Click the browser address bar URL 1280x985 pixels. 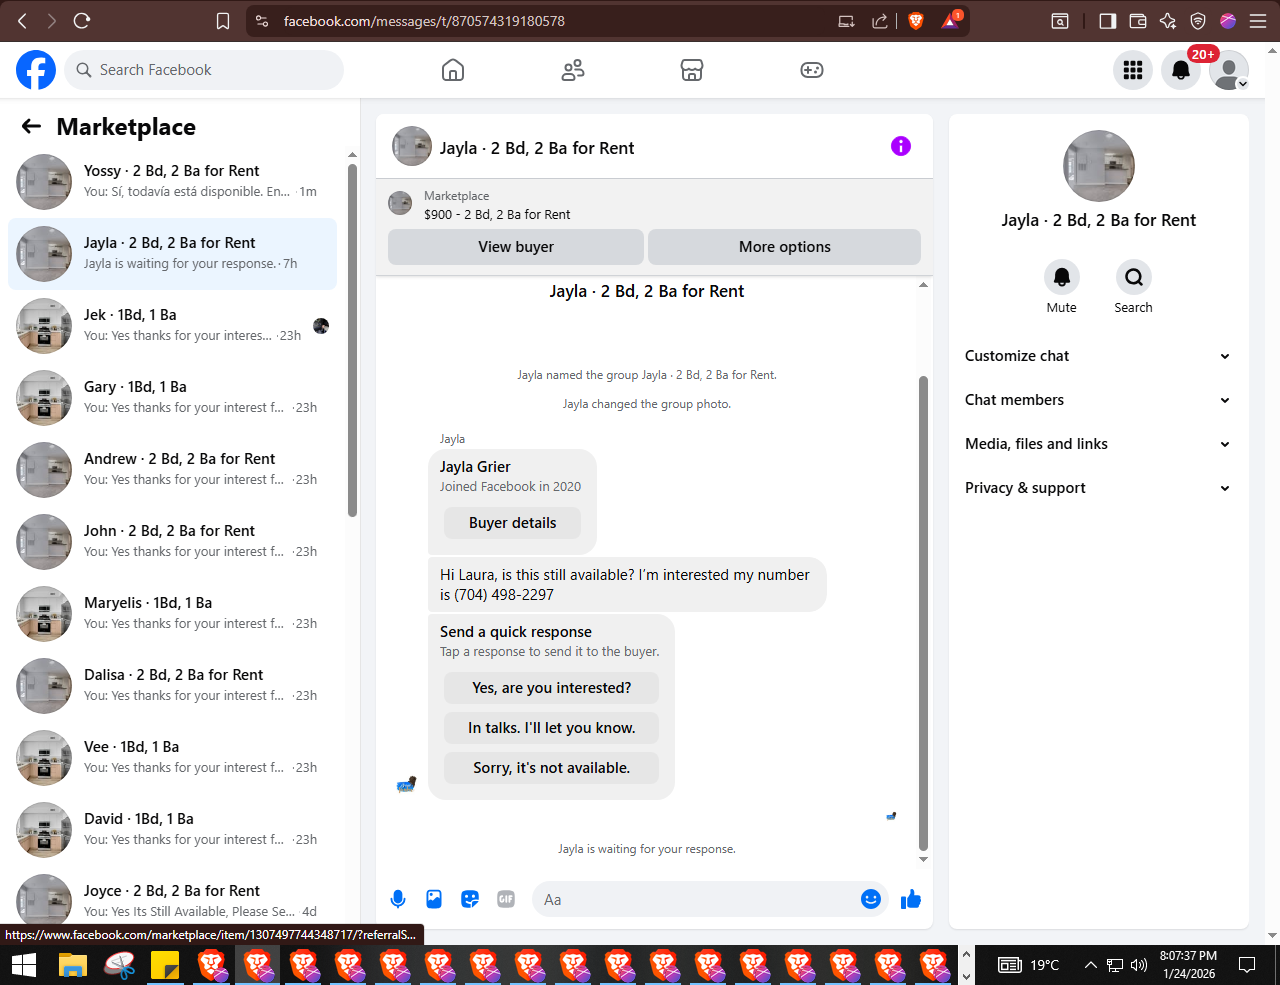pyautogui.click(x=424, y=21)
